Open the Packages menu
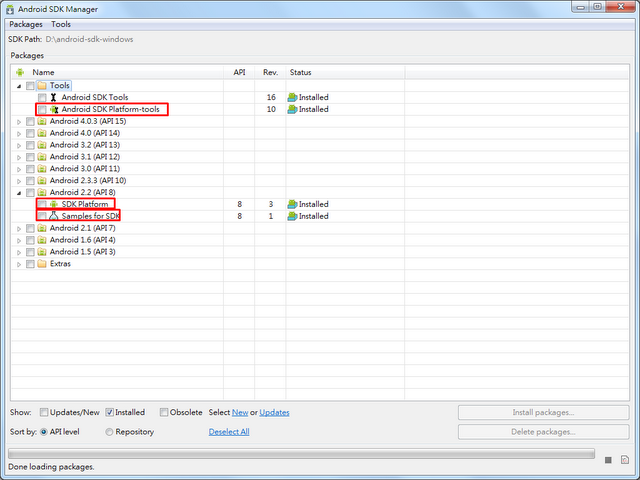The height and width of the screenshot is (480, 640). [x=26, y=24]
